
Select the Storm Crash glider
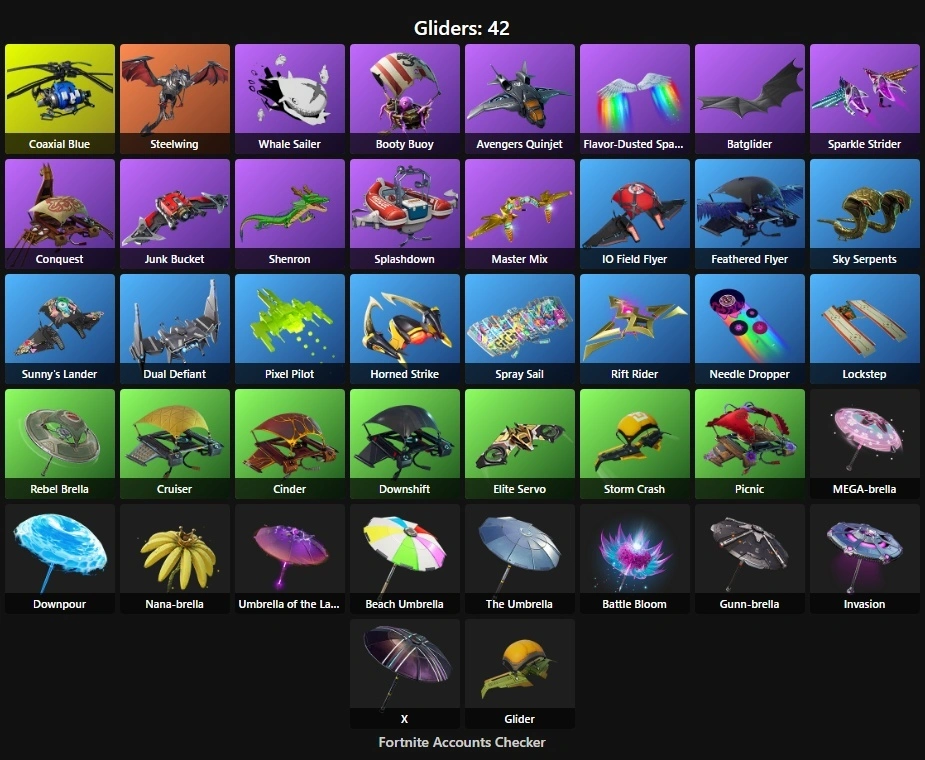point(635,444)
